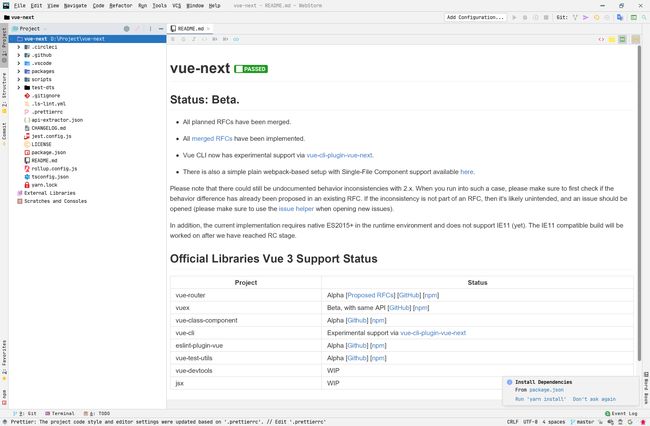Click UTF-8 encoding in status bar

coord(530,422)
